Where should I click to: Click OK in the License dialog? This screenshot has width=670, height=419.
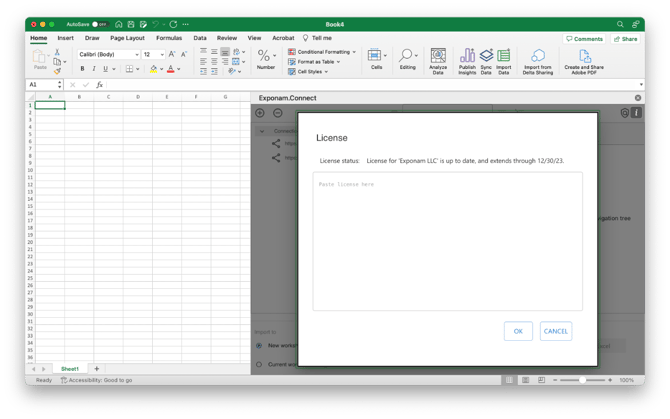tap(518, 331)
